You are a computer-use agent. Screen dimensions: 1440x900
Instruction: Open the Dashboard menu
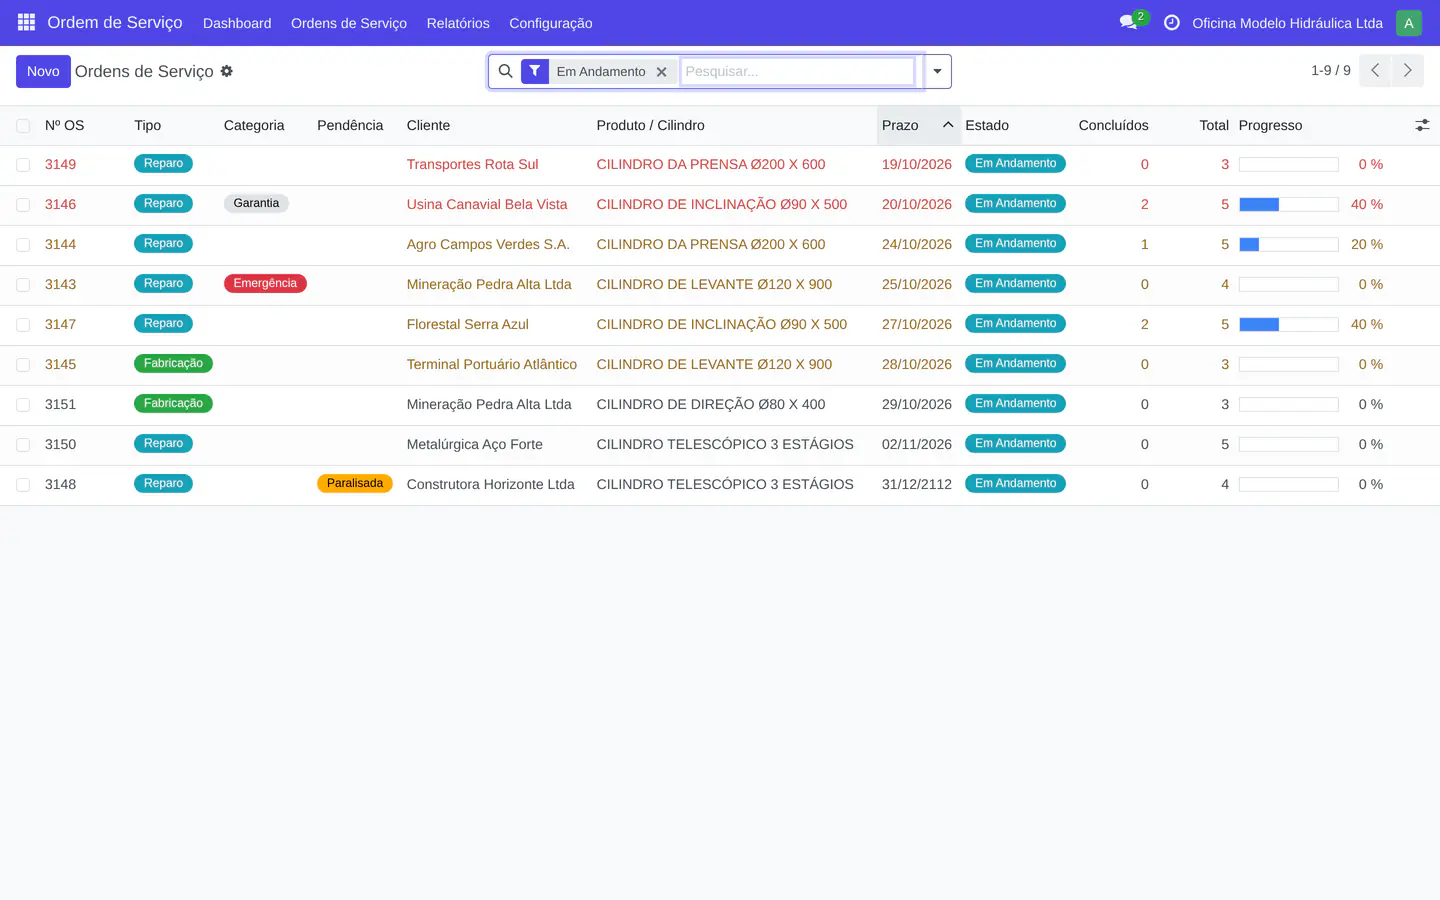pos(237,23)
